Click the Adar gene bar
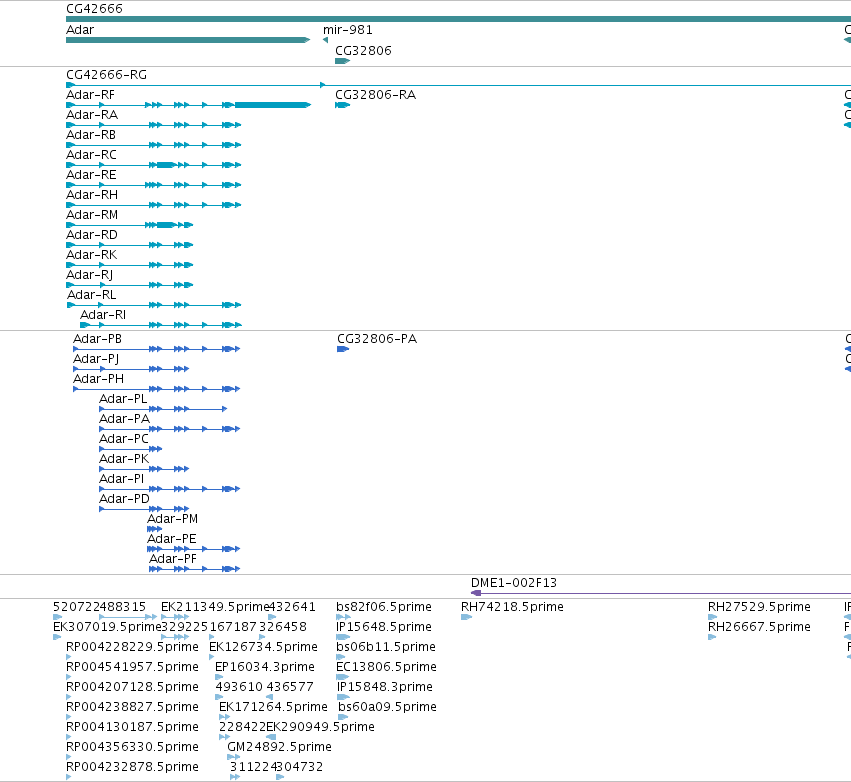Screen dimensions: 851x782 point(188,40)
